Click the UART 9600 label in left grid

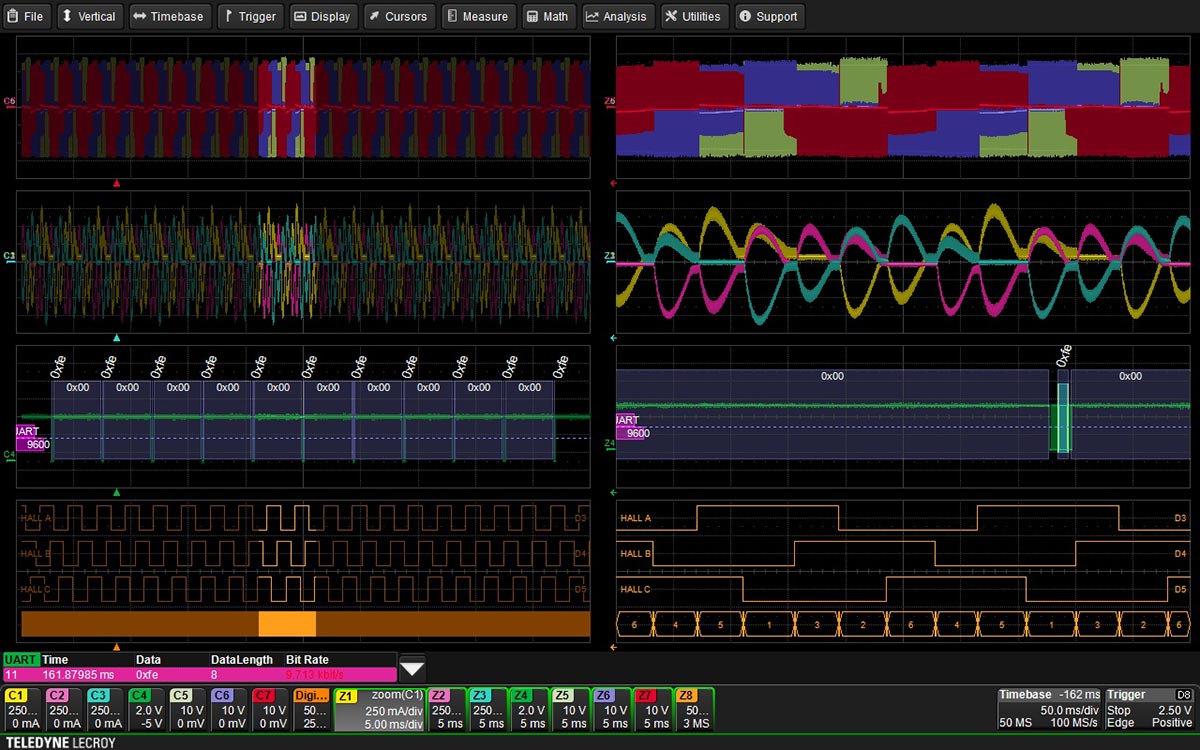coord(33,438)
